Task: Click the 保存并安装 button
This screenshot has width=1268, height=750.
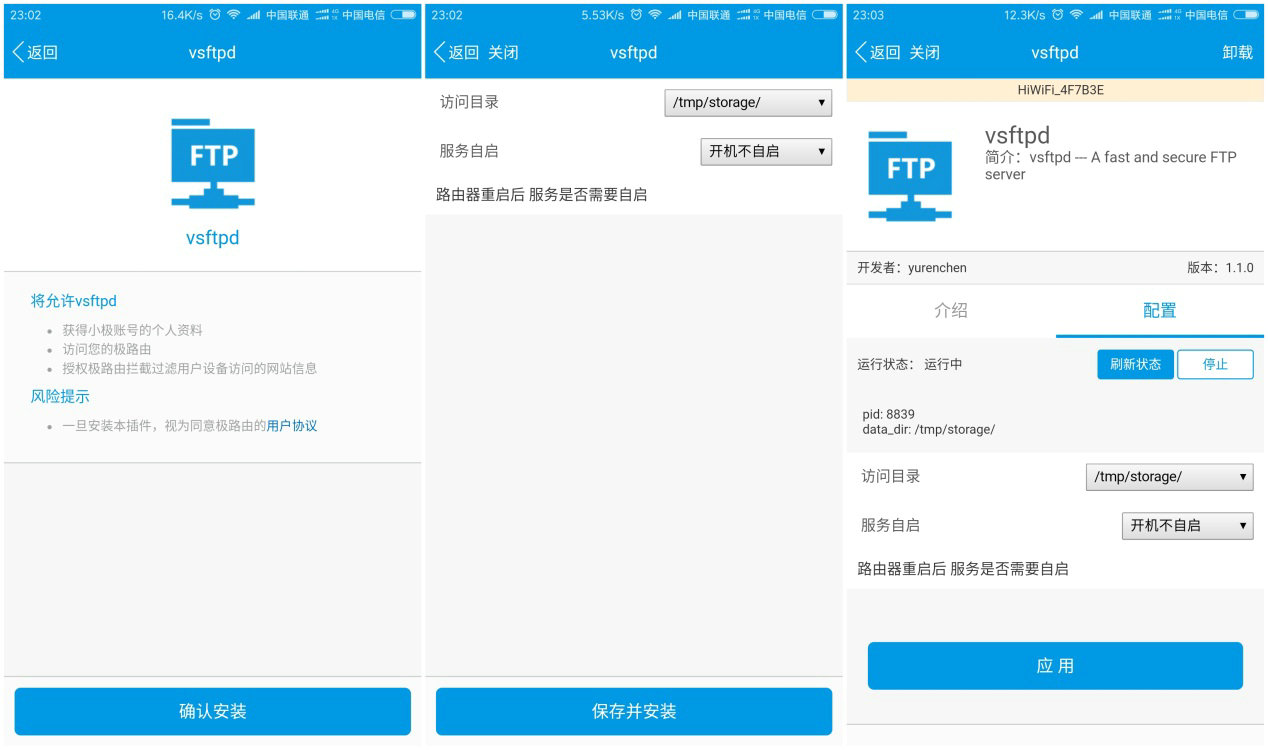Action: (x=634, y=711)
